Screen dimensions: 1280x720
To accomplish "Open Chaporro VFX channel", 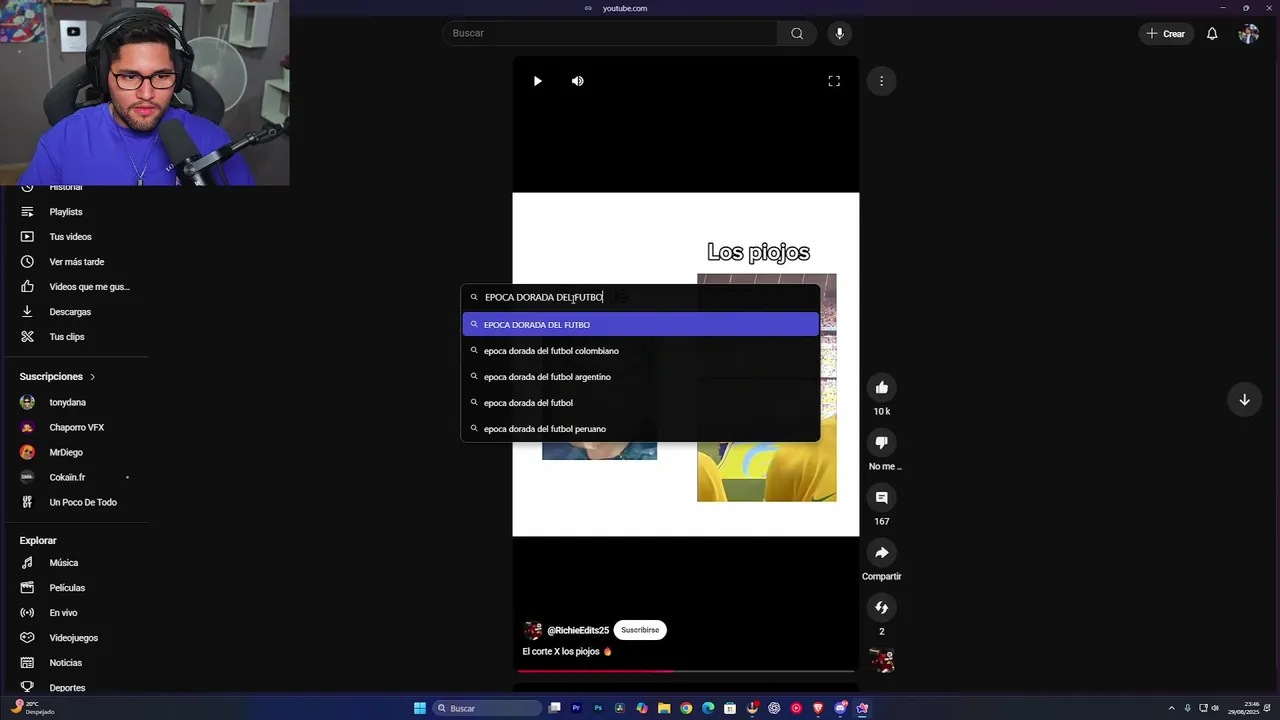I will pos(74,427).
